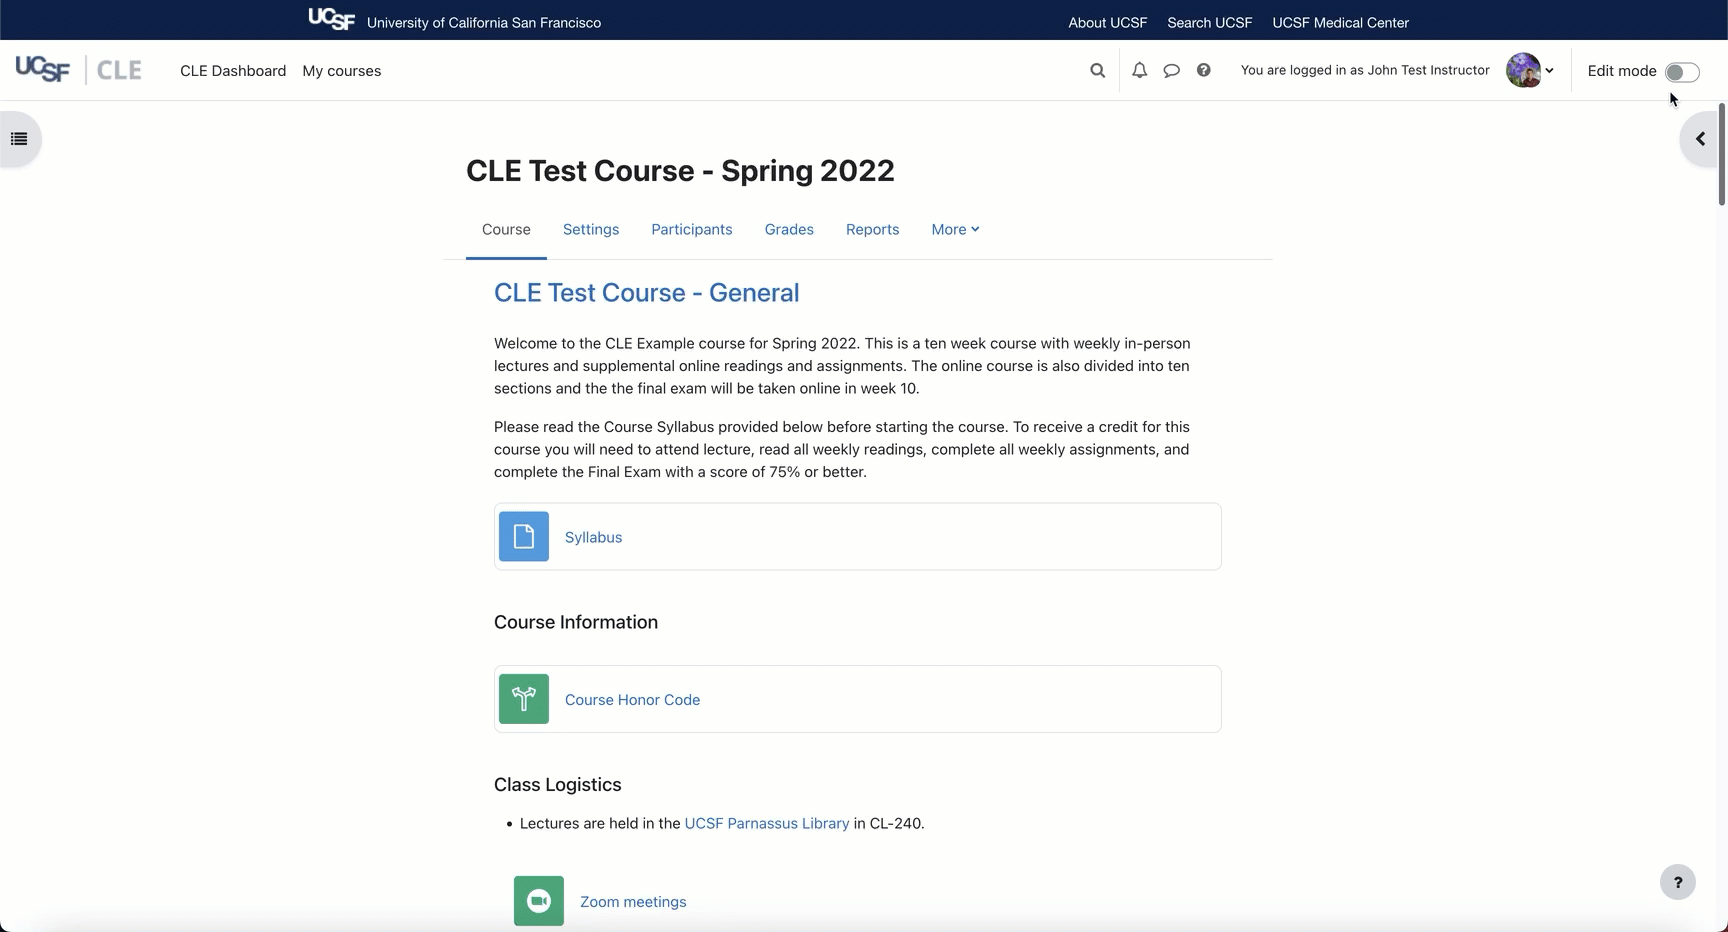Switch to the Participants tab
The height and width of the screenshot is (932, 1728).
tap(691, 230)
